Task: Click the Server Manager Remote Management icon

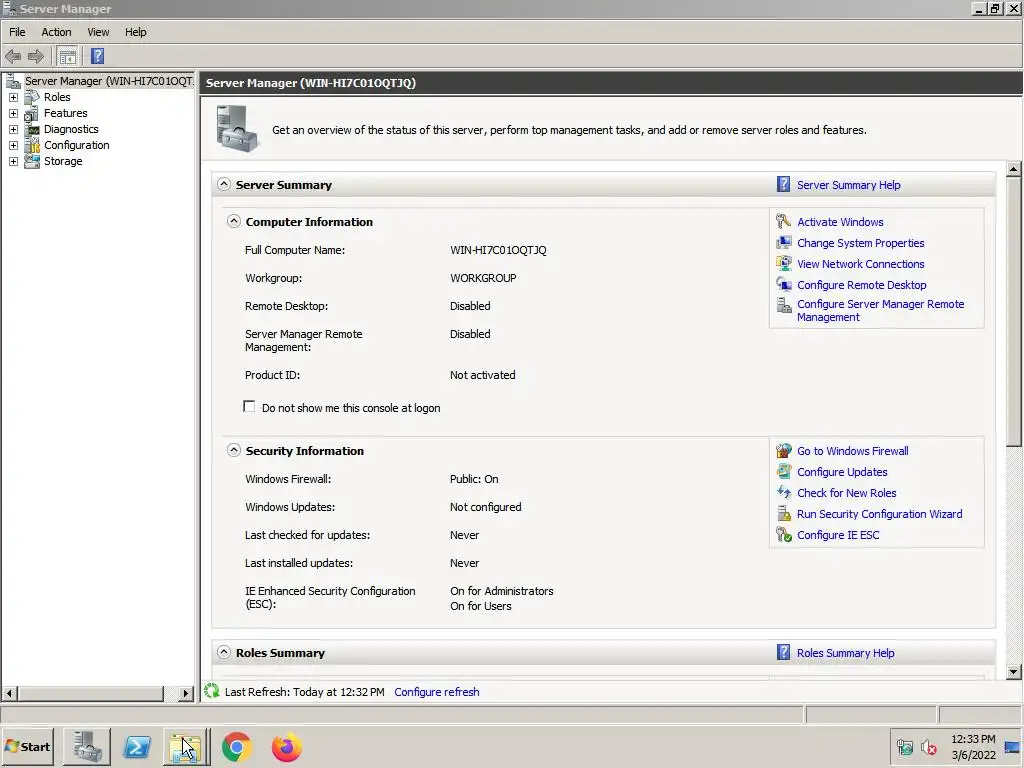Action: point(783,305)
